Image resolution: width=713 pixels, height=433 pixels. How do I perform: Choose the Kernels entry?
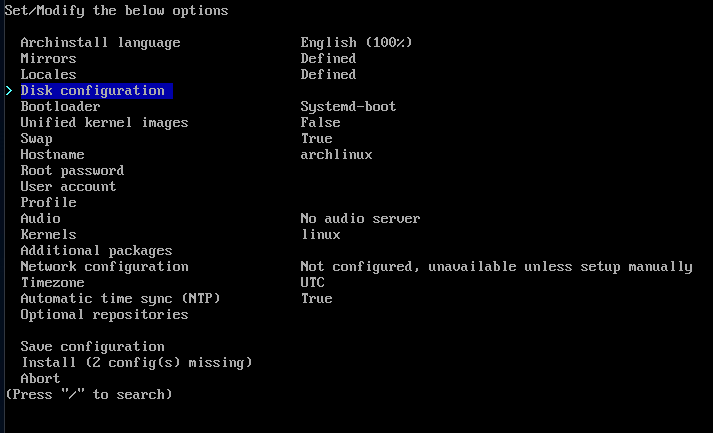[x=48, y=235]
